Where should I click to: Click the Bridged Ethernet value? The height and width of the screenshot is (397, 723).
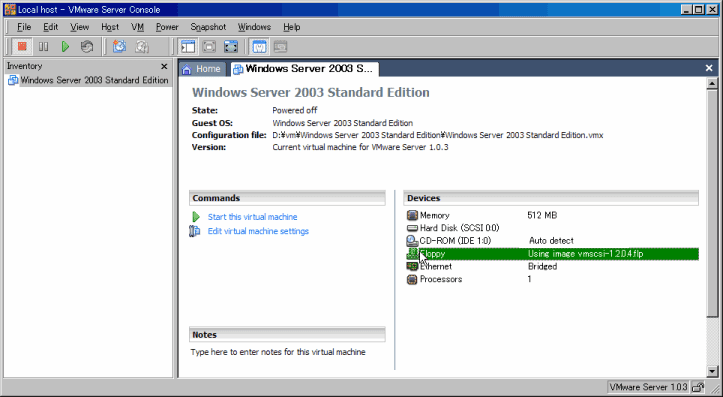[x=542, y=267]
